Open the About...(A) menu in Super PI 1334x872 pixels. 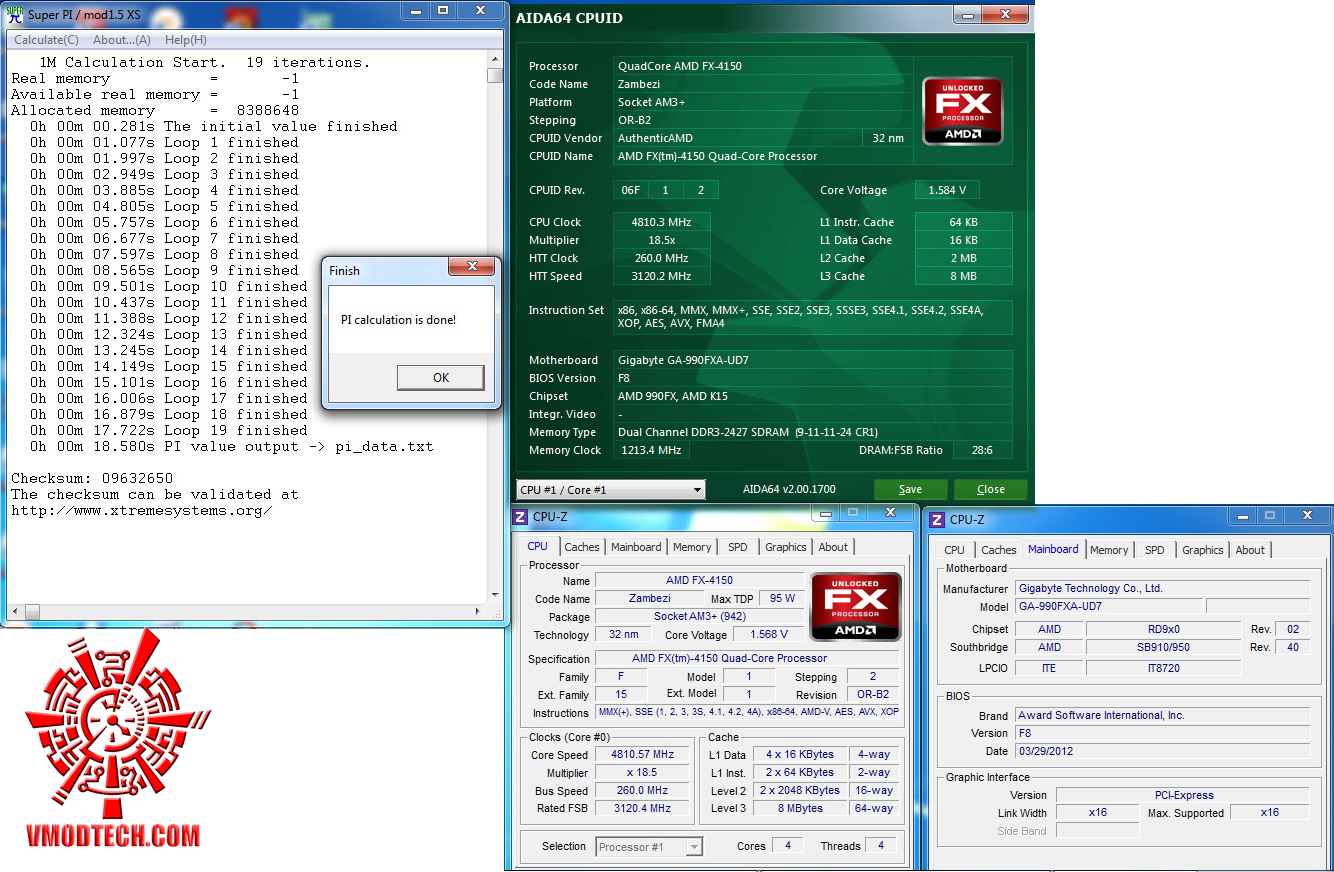[x=122, y=40]
